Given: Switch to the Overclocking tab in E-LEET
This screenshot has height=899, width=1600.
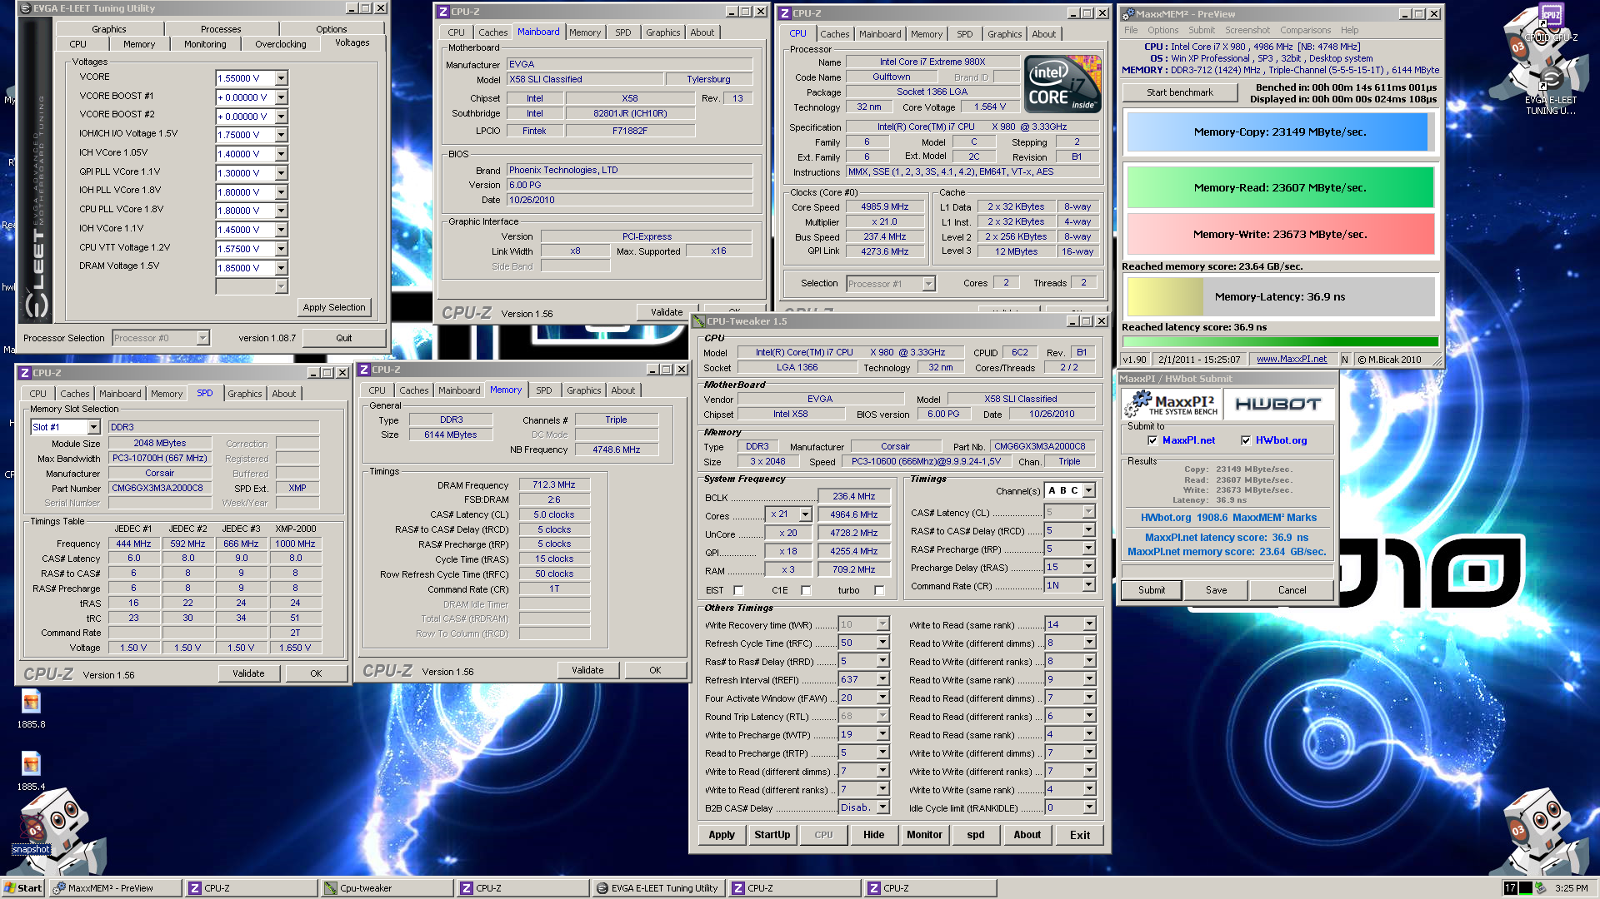Looking at the screenshot, I should (281, 44).
